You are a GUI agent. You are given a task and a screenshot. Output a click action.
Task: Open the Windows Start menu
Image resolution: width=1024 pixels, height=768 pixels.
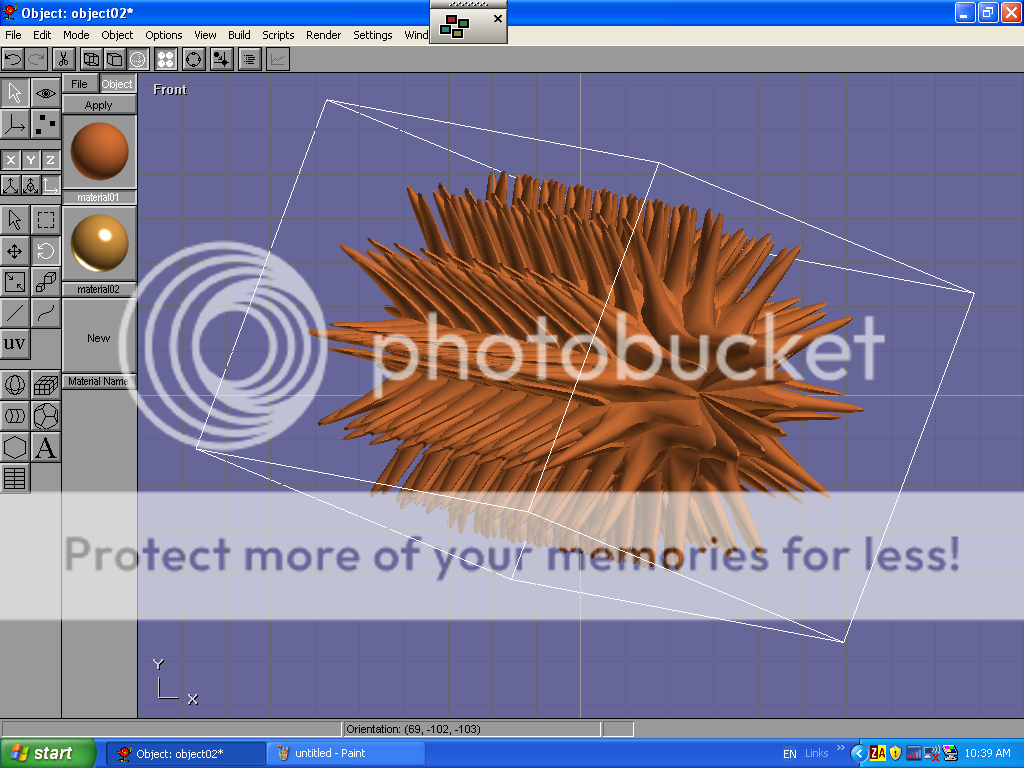click(48, 753)
